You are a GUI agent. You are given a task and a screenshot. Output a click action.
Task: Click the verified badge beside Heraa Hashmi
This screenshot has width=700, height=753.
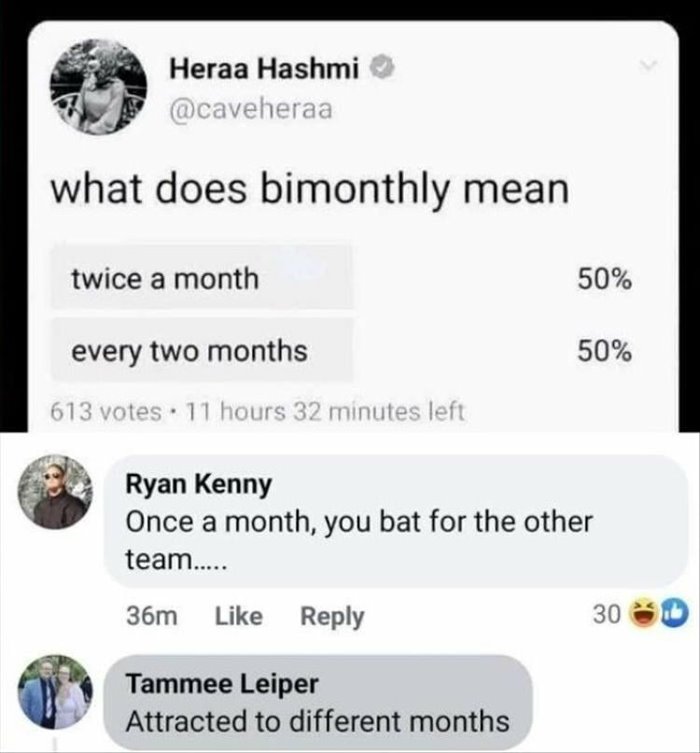(x=381, y=69)
